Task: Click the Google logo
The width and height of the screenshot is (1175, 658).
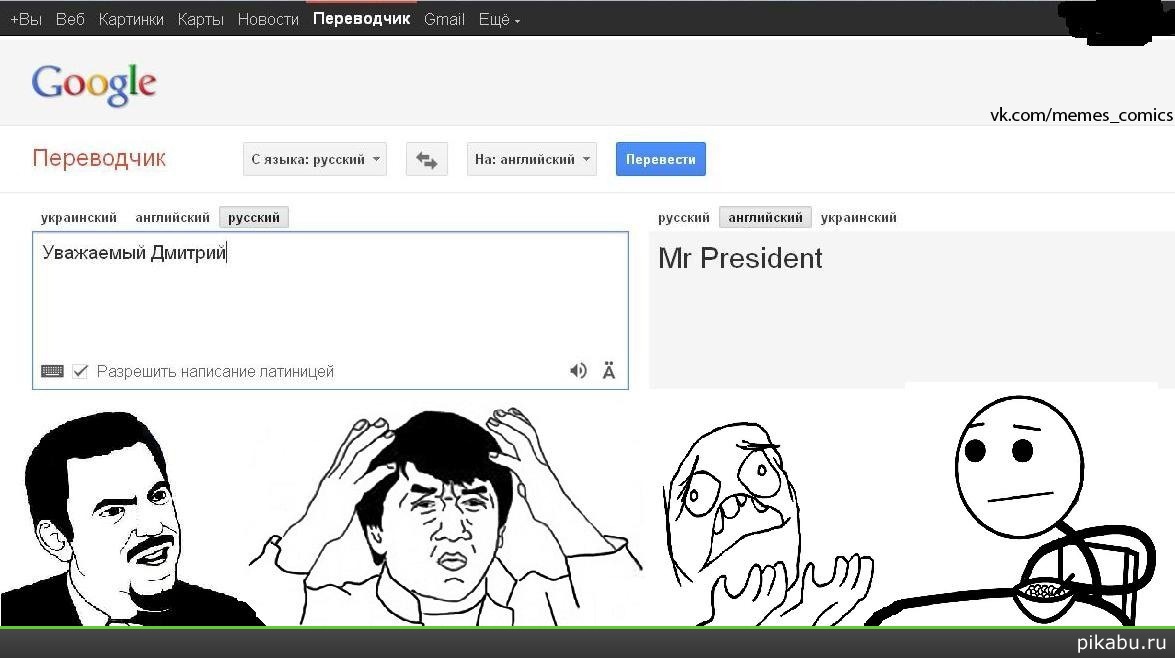Action: [94, 84]
